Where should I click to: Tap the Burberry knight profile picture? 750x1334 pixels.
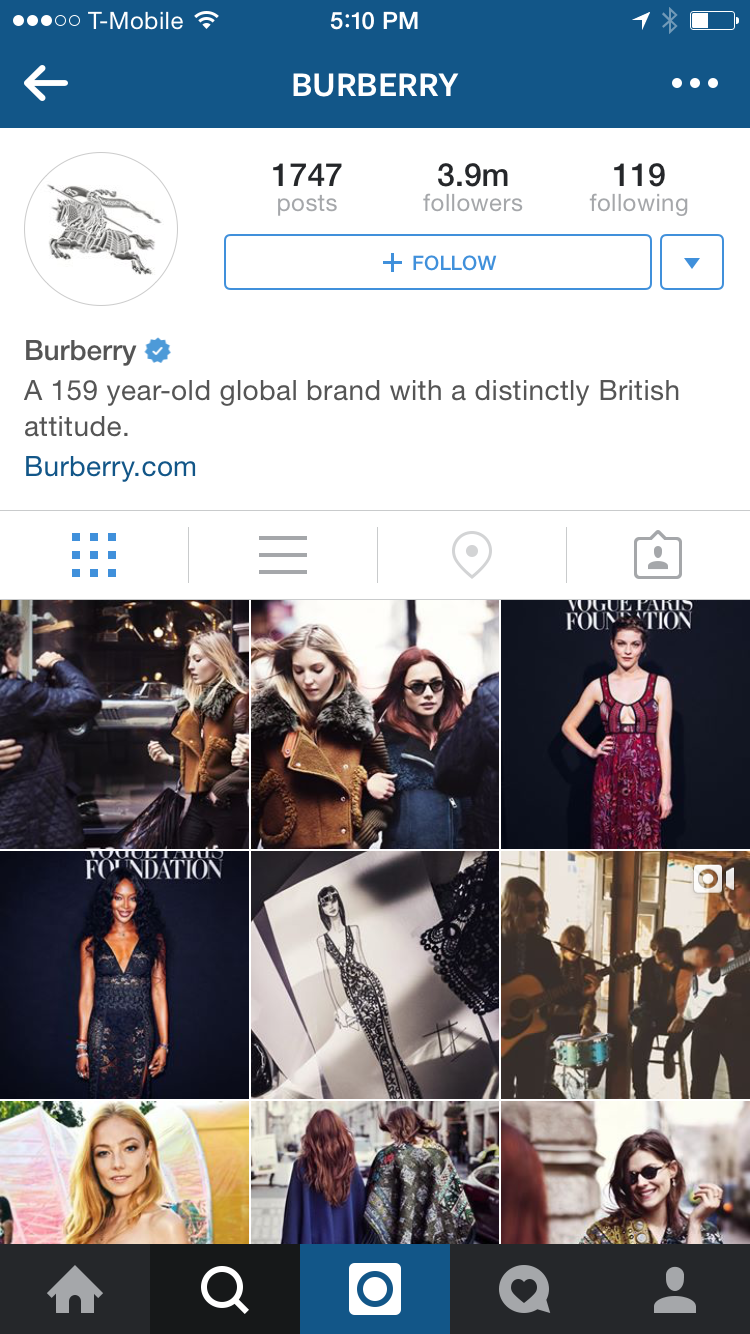tap(101, 229)
